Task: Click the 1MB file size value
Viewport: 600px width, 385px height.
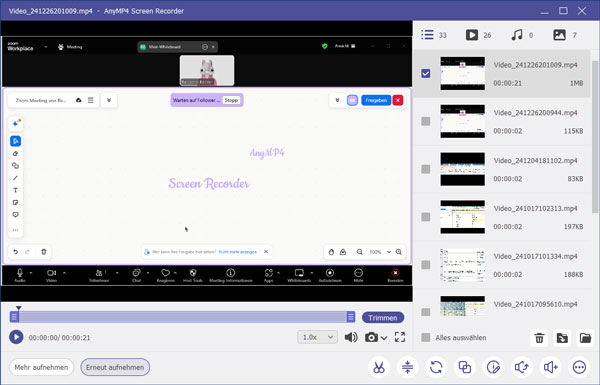Action: point(576,83)
